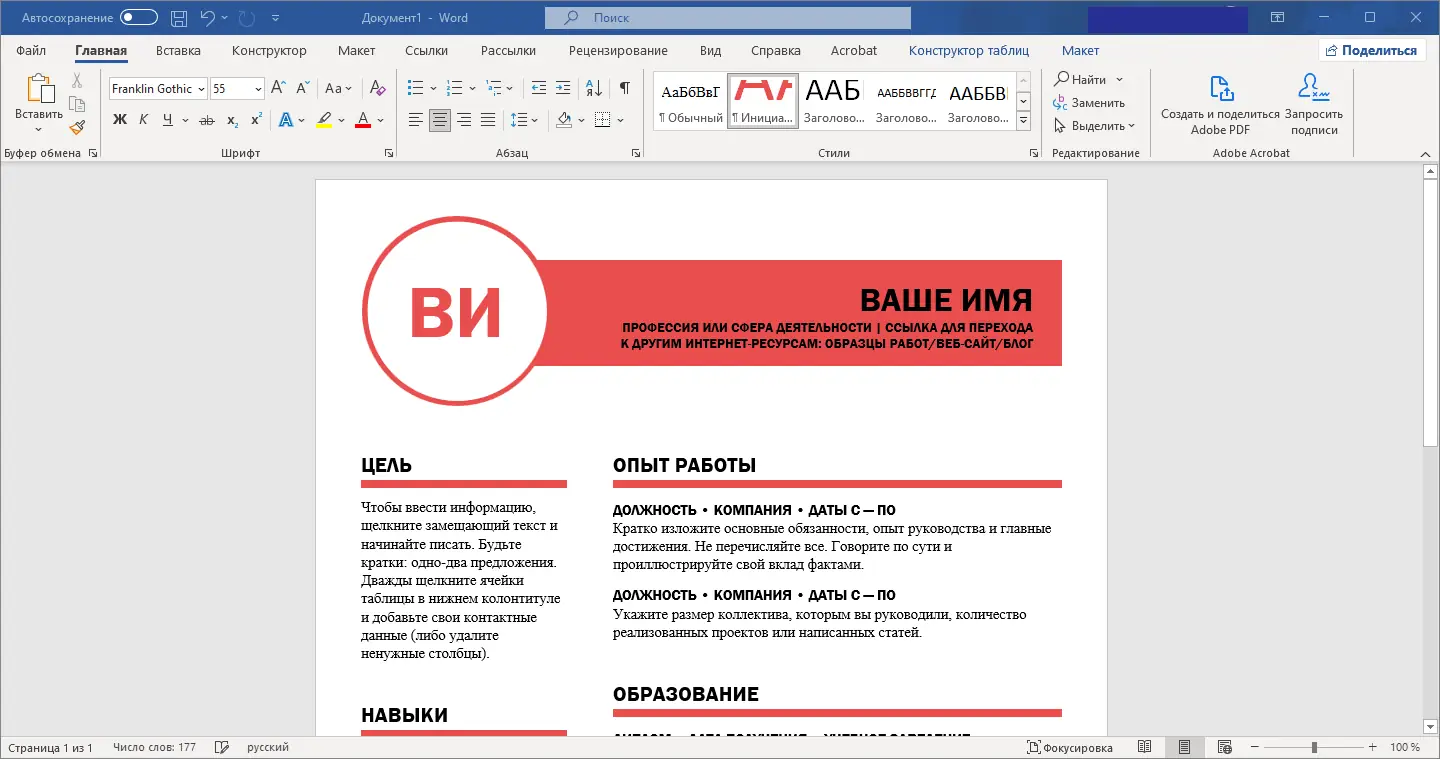Click the Copy icon in clipboard group
This screenshot has height=759, width=1440.
coord(77,104)
